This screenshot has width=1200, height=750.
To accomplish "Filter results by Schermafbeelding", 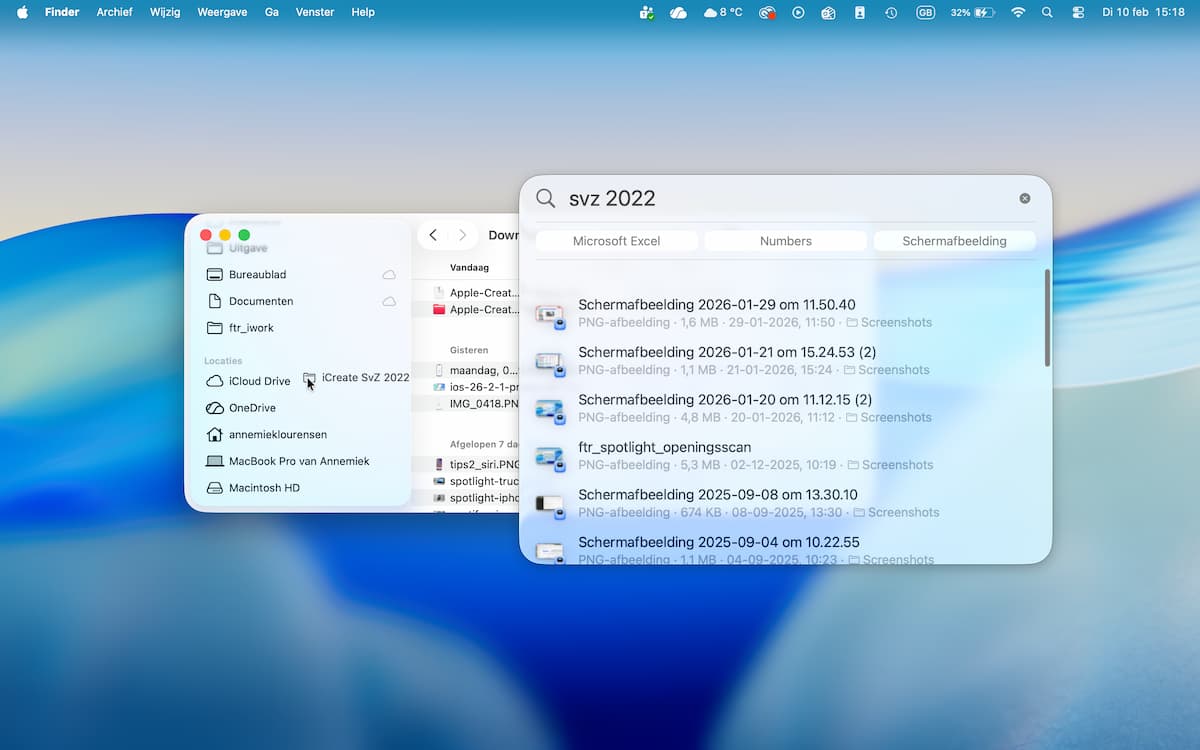I will click(954, 241).
